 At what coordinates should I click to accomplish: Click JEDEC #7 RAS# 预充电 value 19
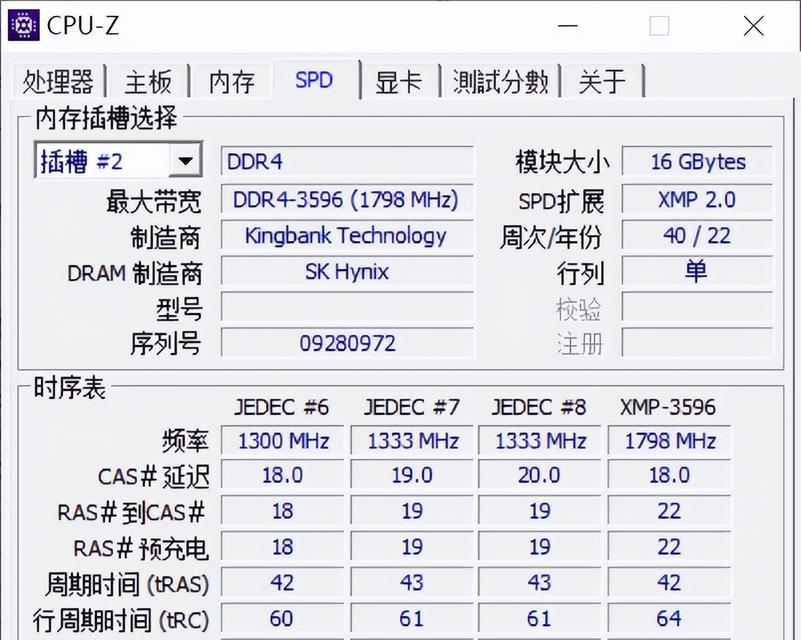coord(412,547)
